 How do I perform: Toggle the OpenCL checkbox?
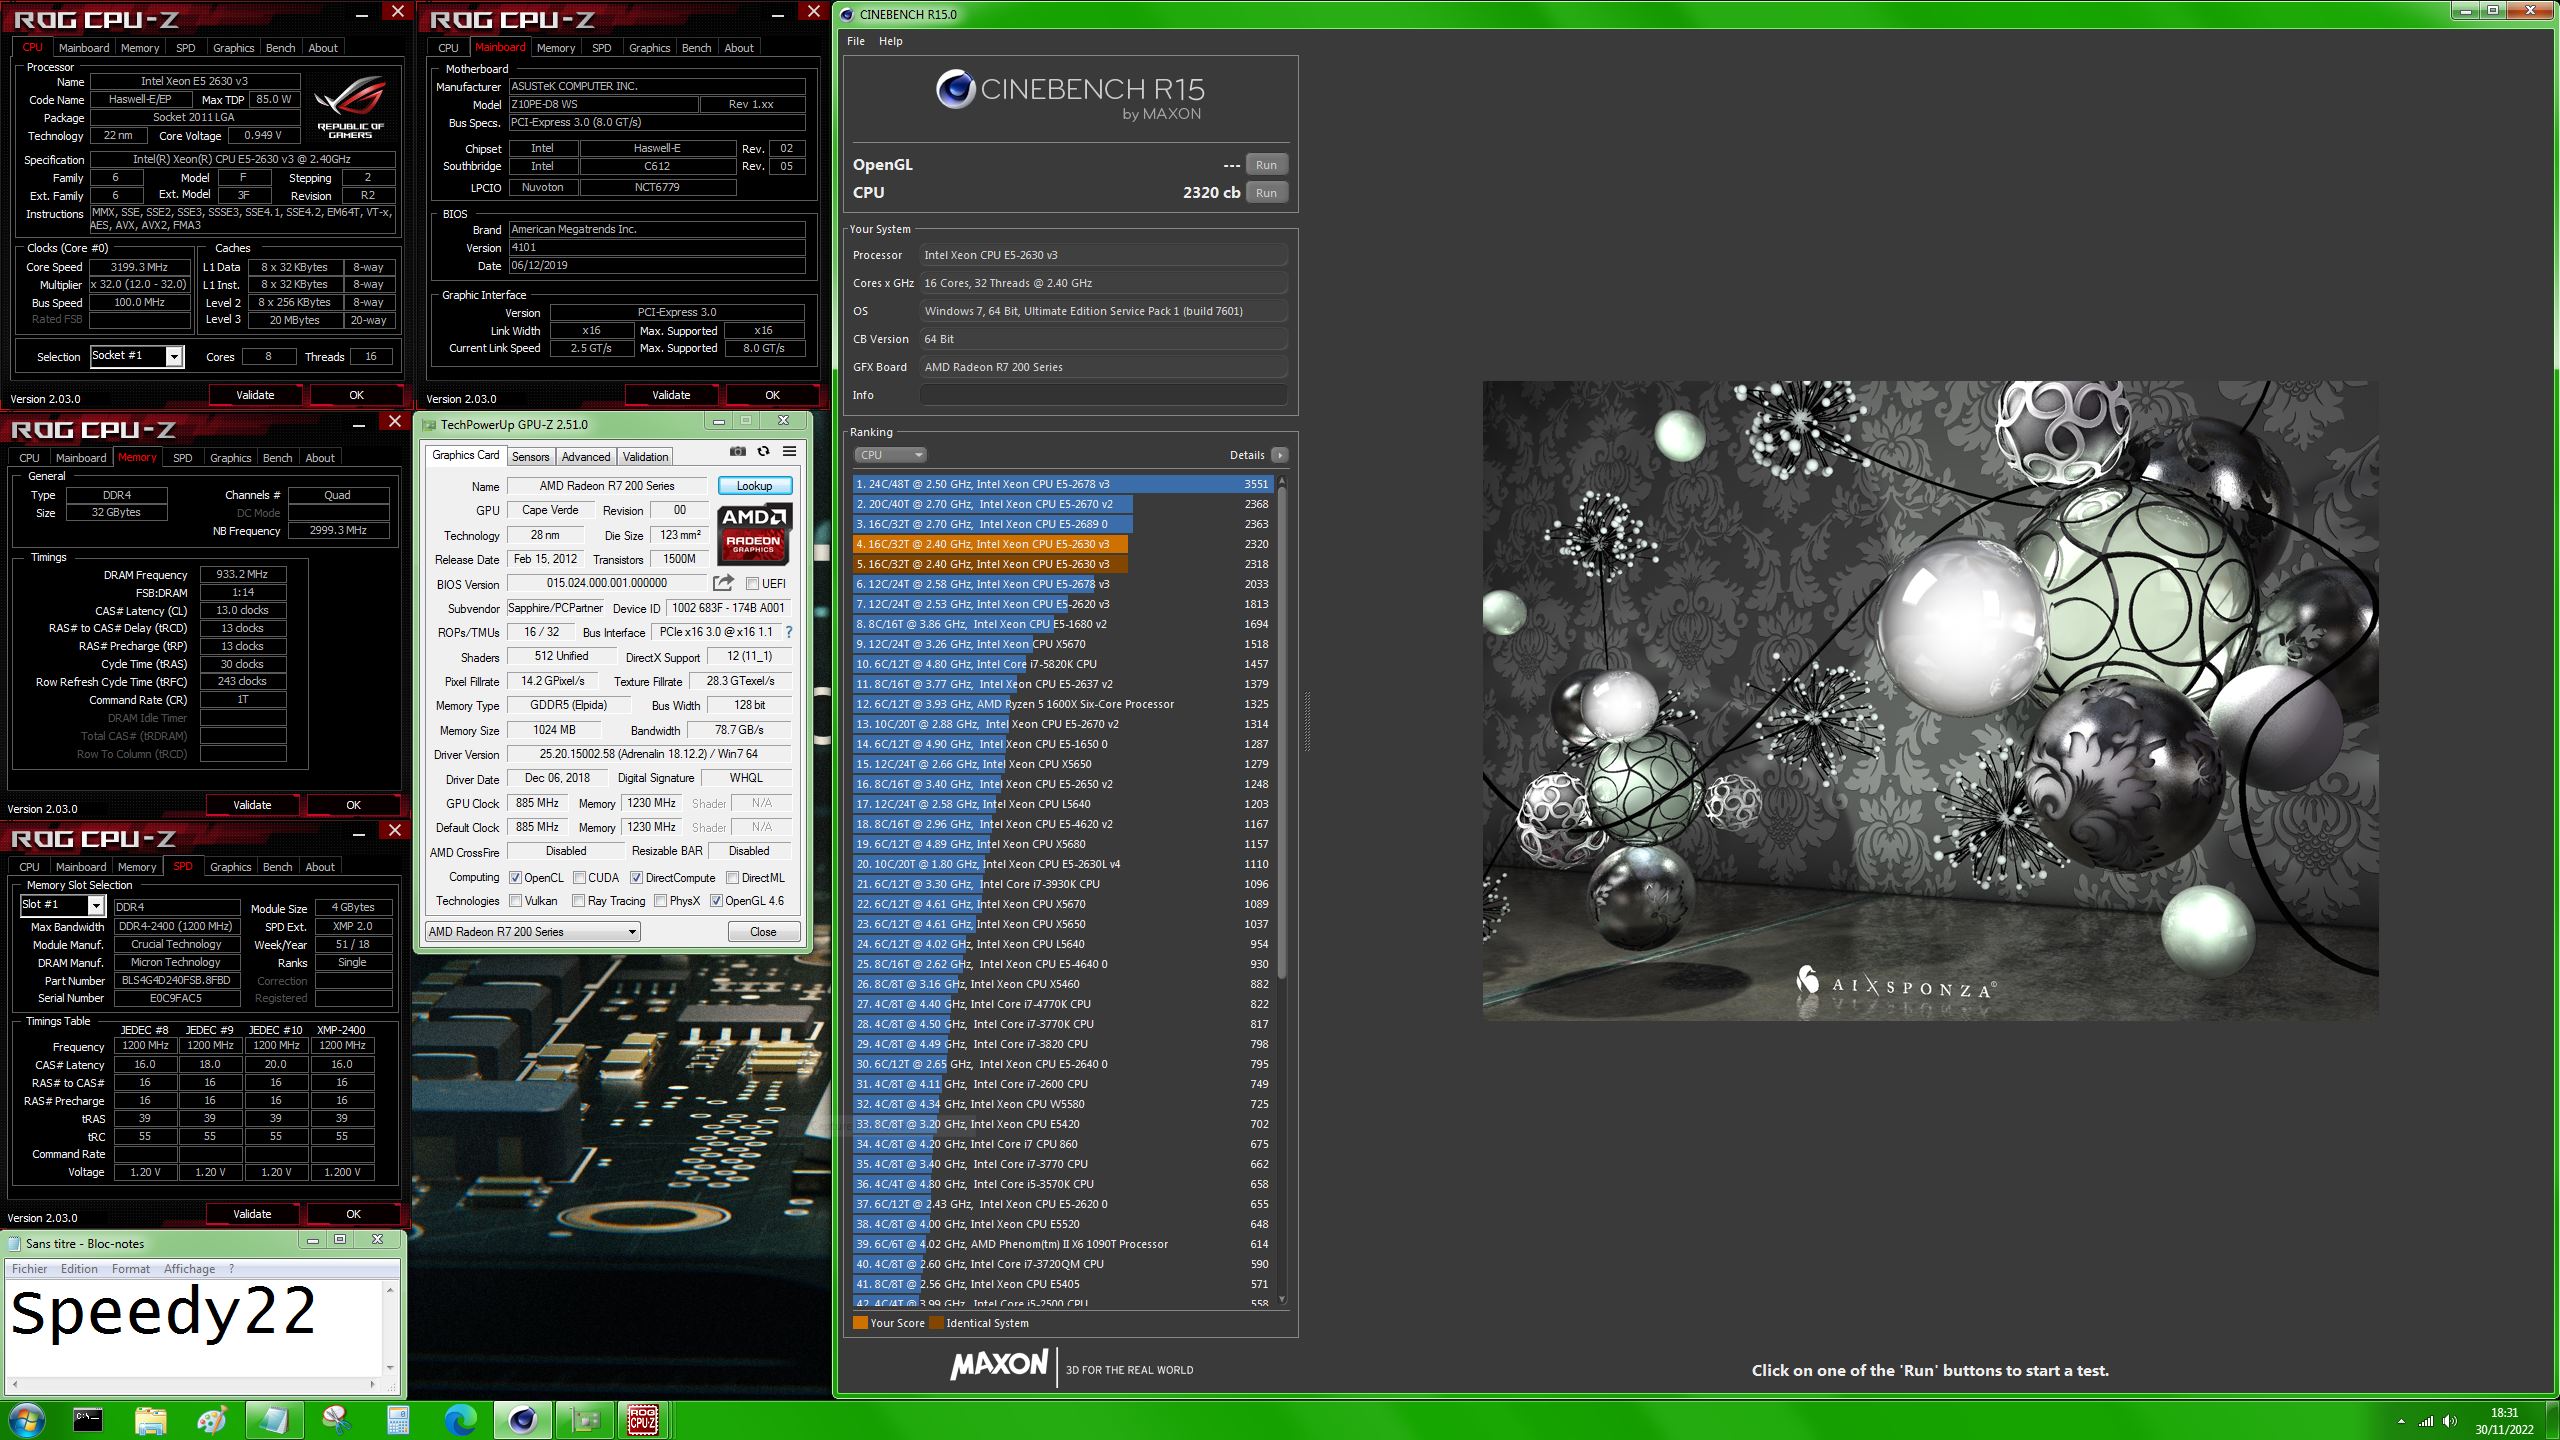[515, 878]
